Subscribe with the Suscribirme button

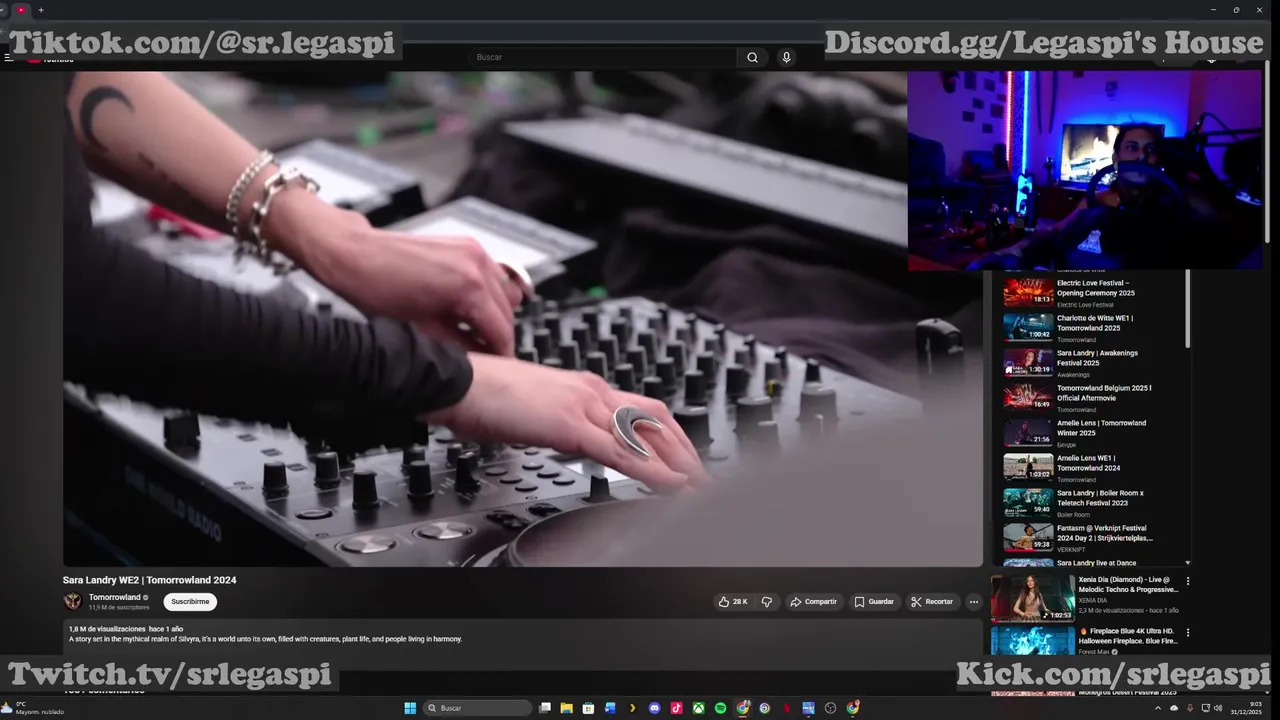pos(190,602)
